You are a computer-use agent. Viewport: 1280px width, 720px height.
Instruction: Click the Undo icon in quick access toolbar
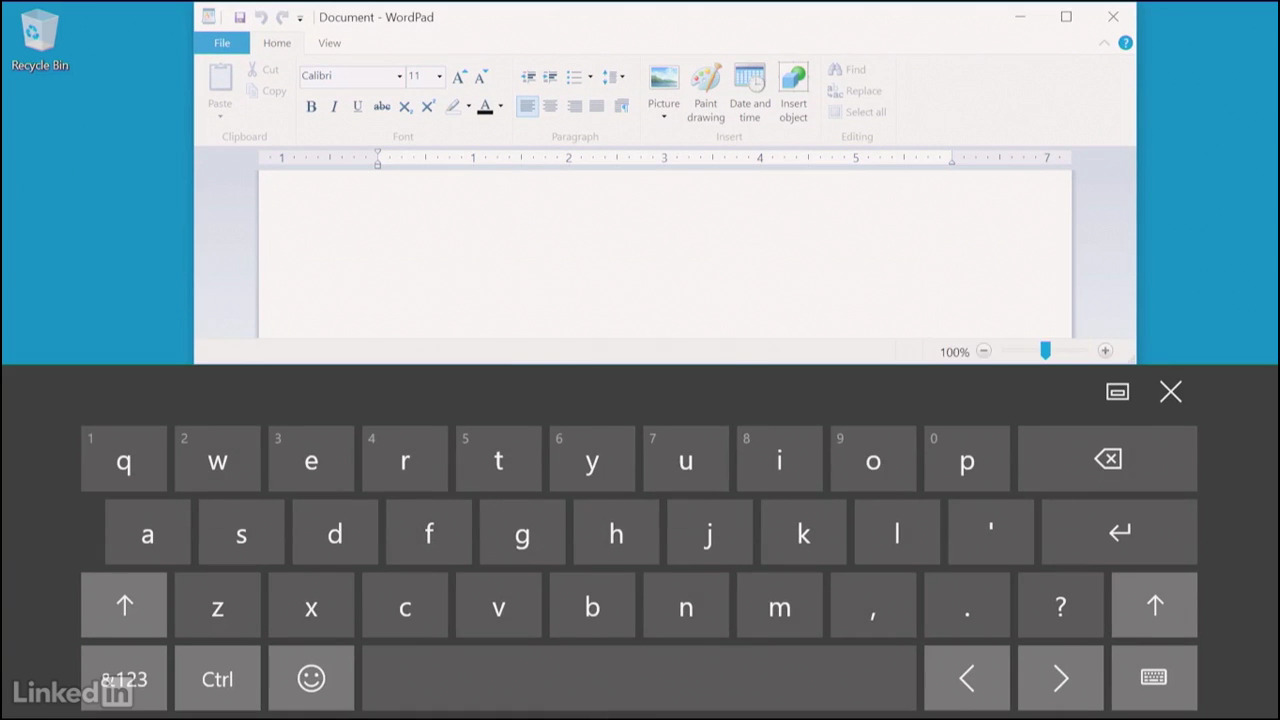pyautogui.click(x=261, y=17)
